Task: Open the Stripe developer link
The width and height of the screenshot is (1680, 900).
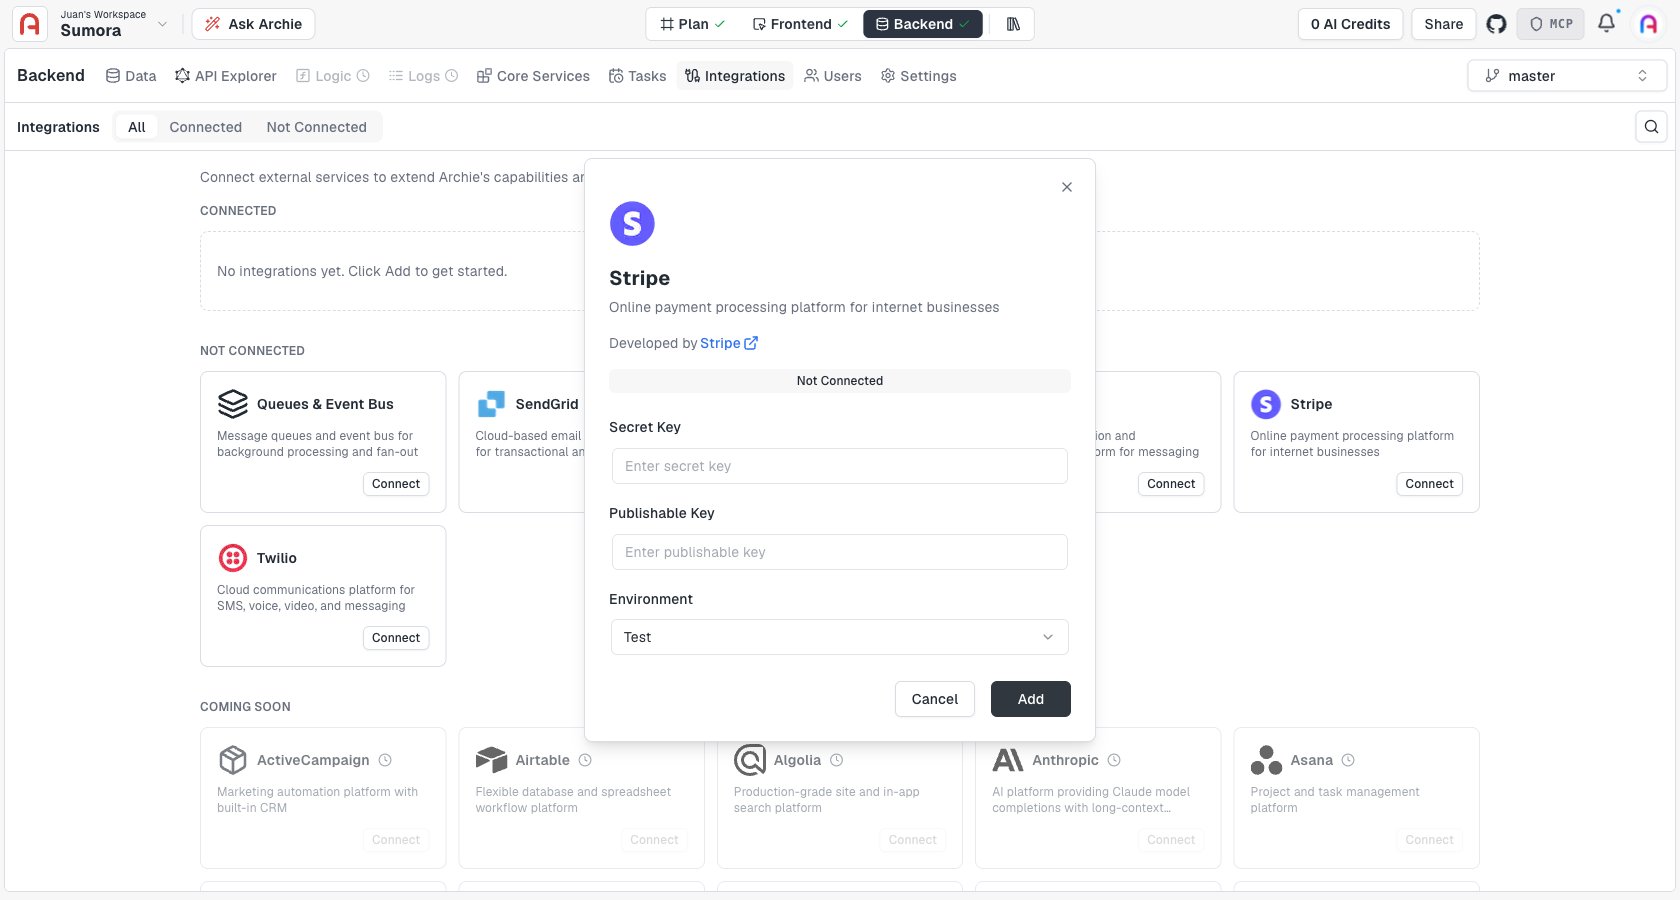Action: coord(729,343)
